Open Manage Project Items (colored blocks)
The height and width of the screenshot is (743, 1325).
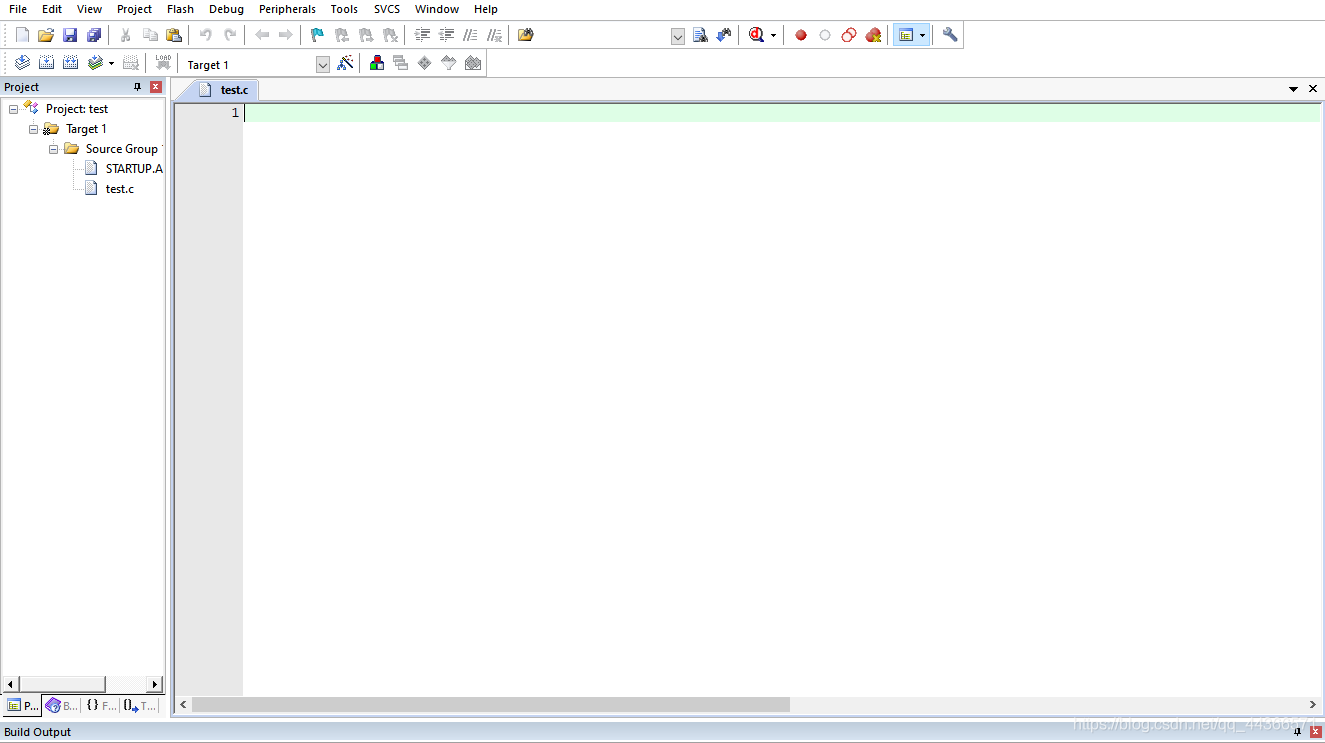377,63
